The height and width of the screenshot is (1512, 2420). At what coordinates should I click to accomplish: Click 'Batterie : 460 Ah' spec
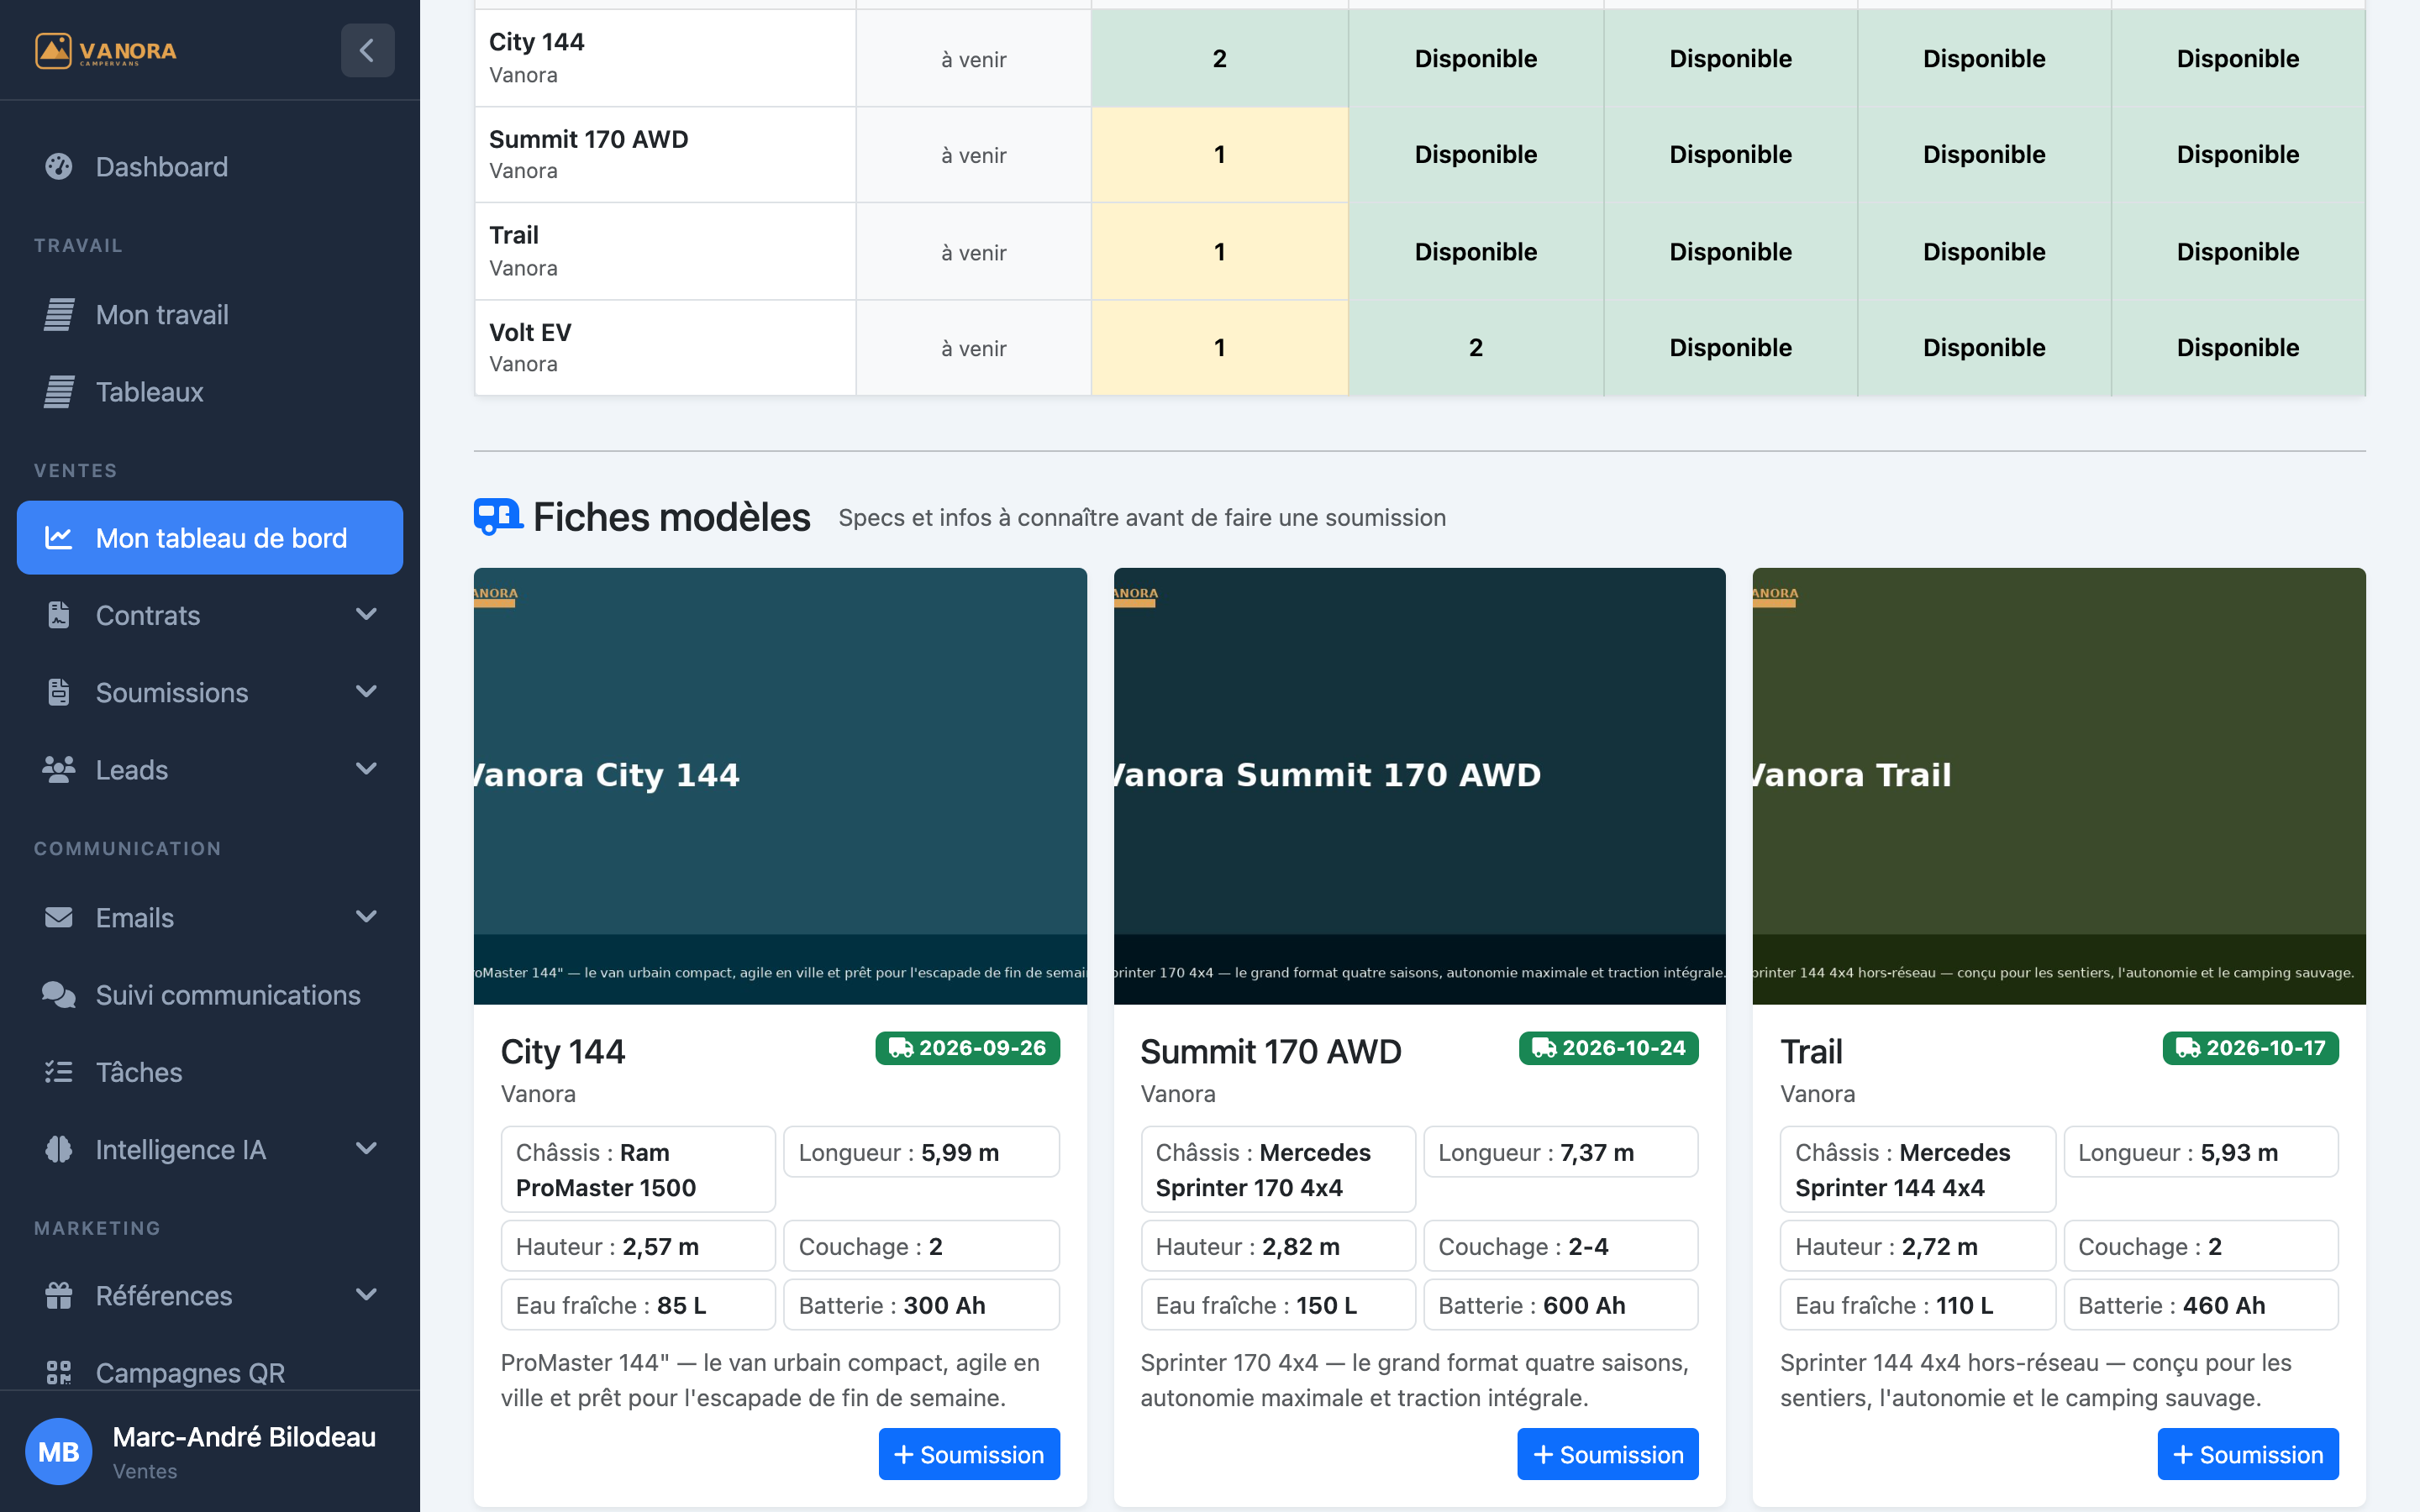click(x=2201, y=1305)
